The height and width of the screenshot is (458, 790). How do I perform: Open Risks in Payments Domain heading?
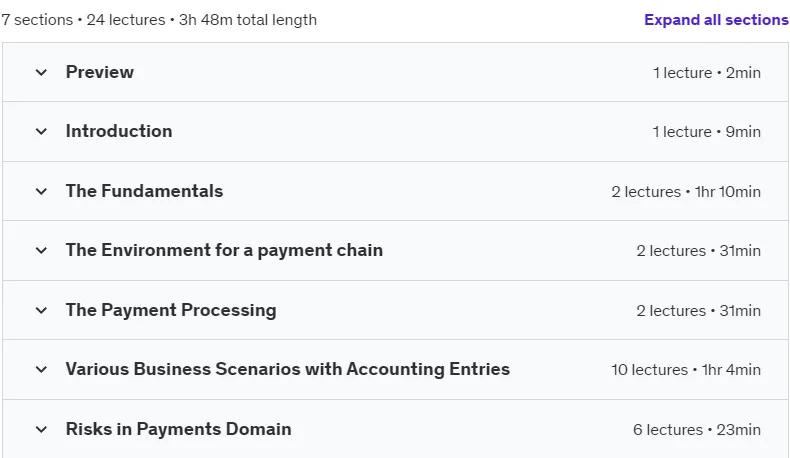(x=178, y=429)
